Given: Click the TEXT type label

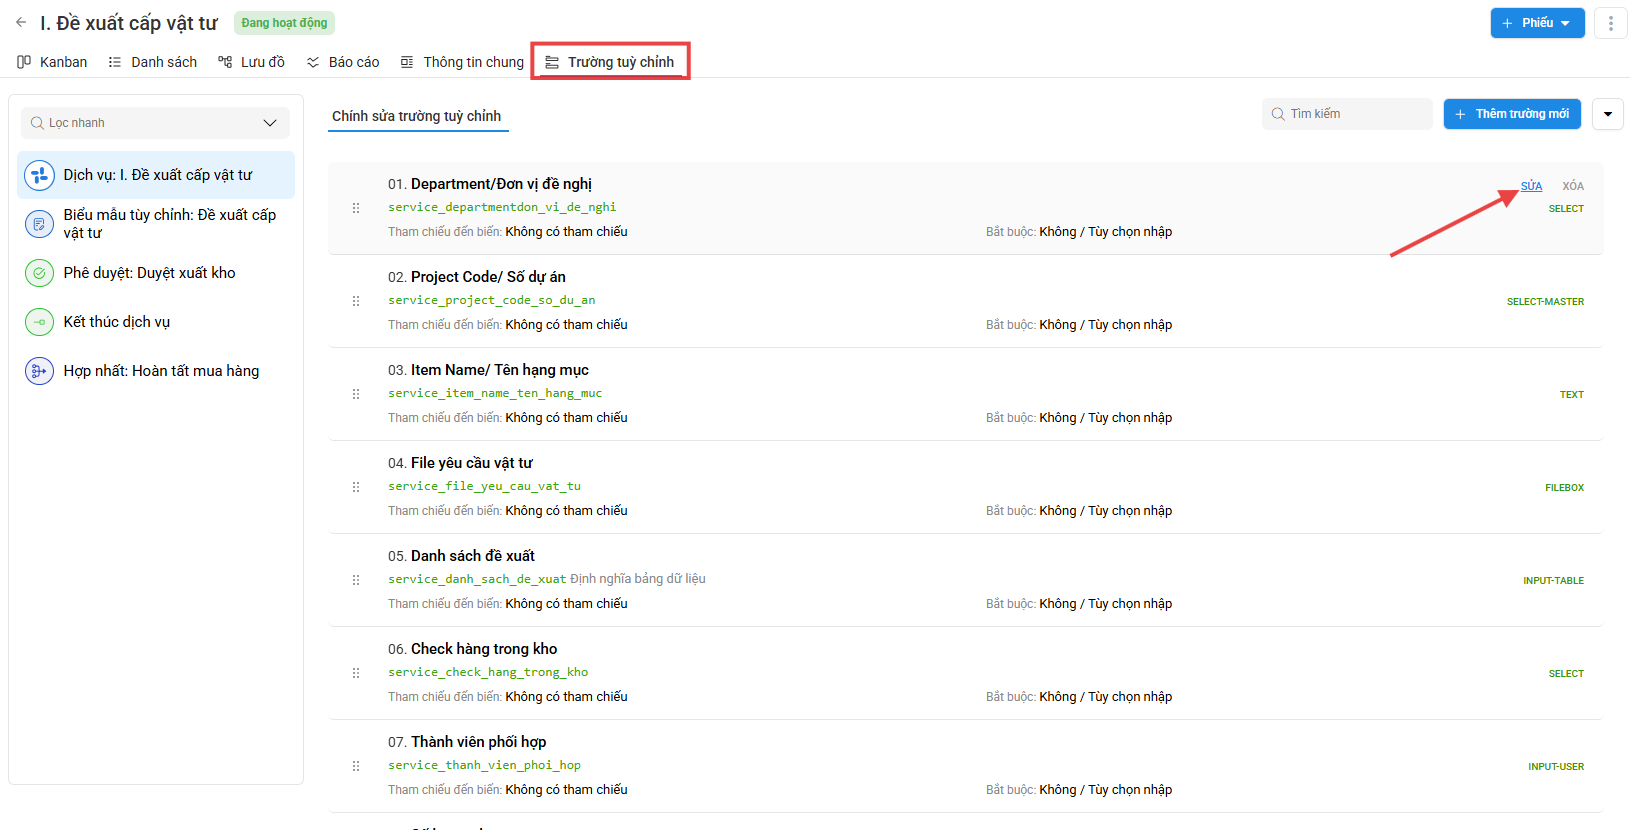Looking at the screenshot, I should tap(1572, 395).
